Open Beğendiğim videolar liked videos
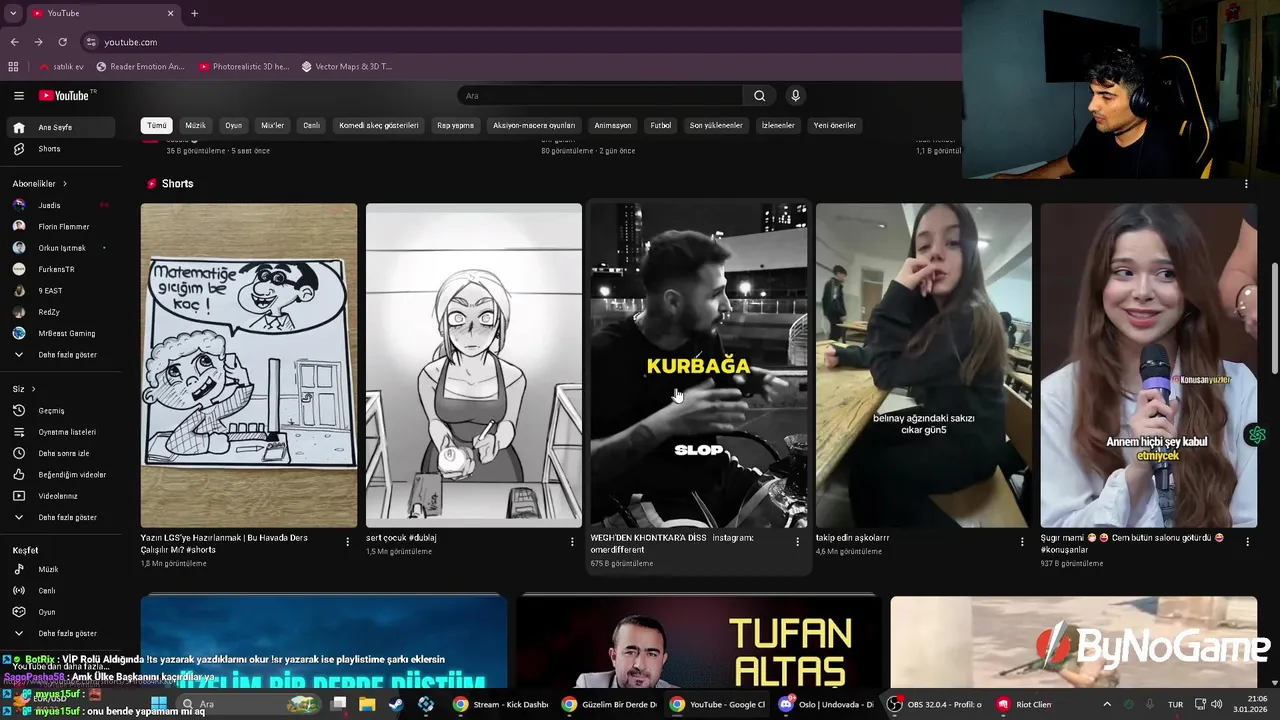This screenshot has height=720, width=1280. click(x=60, y=475)
